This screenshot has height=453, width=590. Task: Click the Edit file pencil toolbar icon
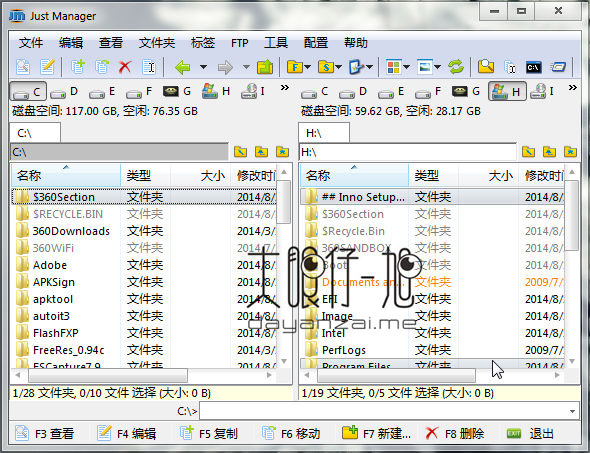click(47, 67)
